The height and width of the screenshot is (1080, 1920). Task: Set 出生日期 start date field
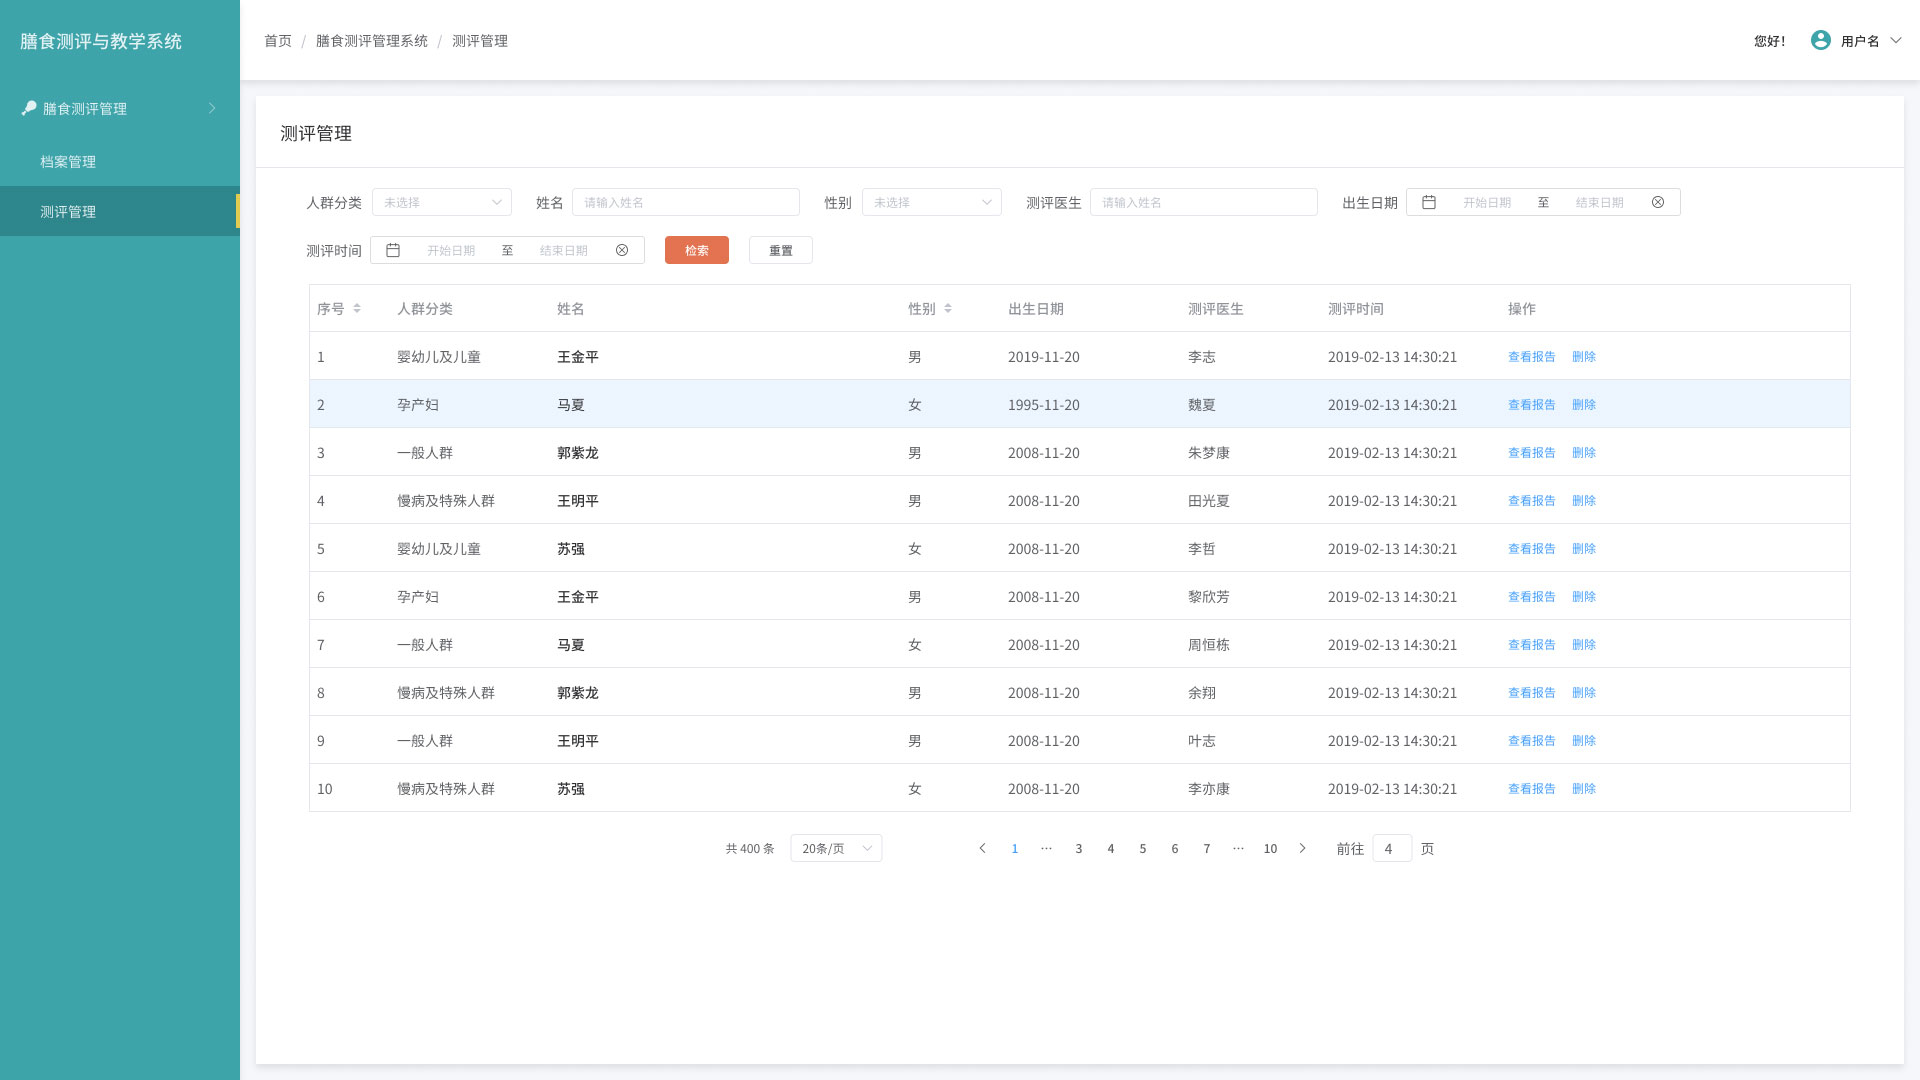point(1487,202)
